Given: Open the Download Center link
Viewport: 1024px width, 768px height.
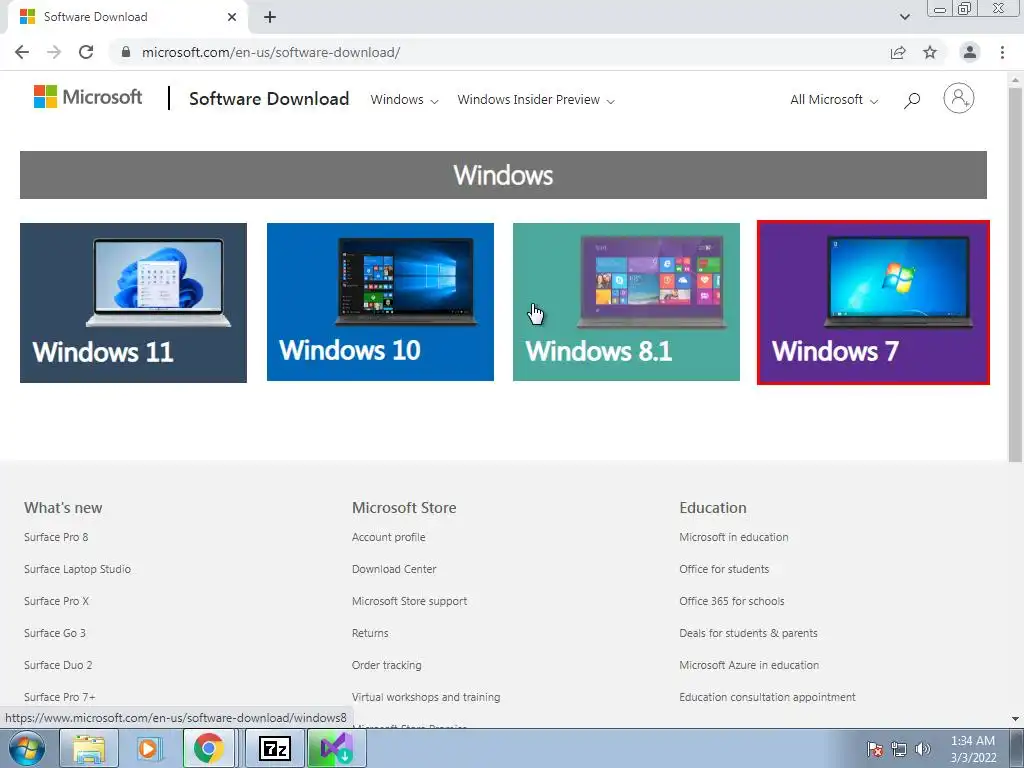Looking at the screenshot, I should [394, 569].
